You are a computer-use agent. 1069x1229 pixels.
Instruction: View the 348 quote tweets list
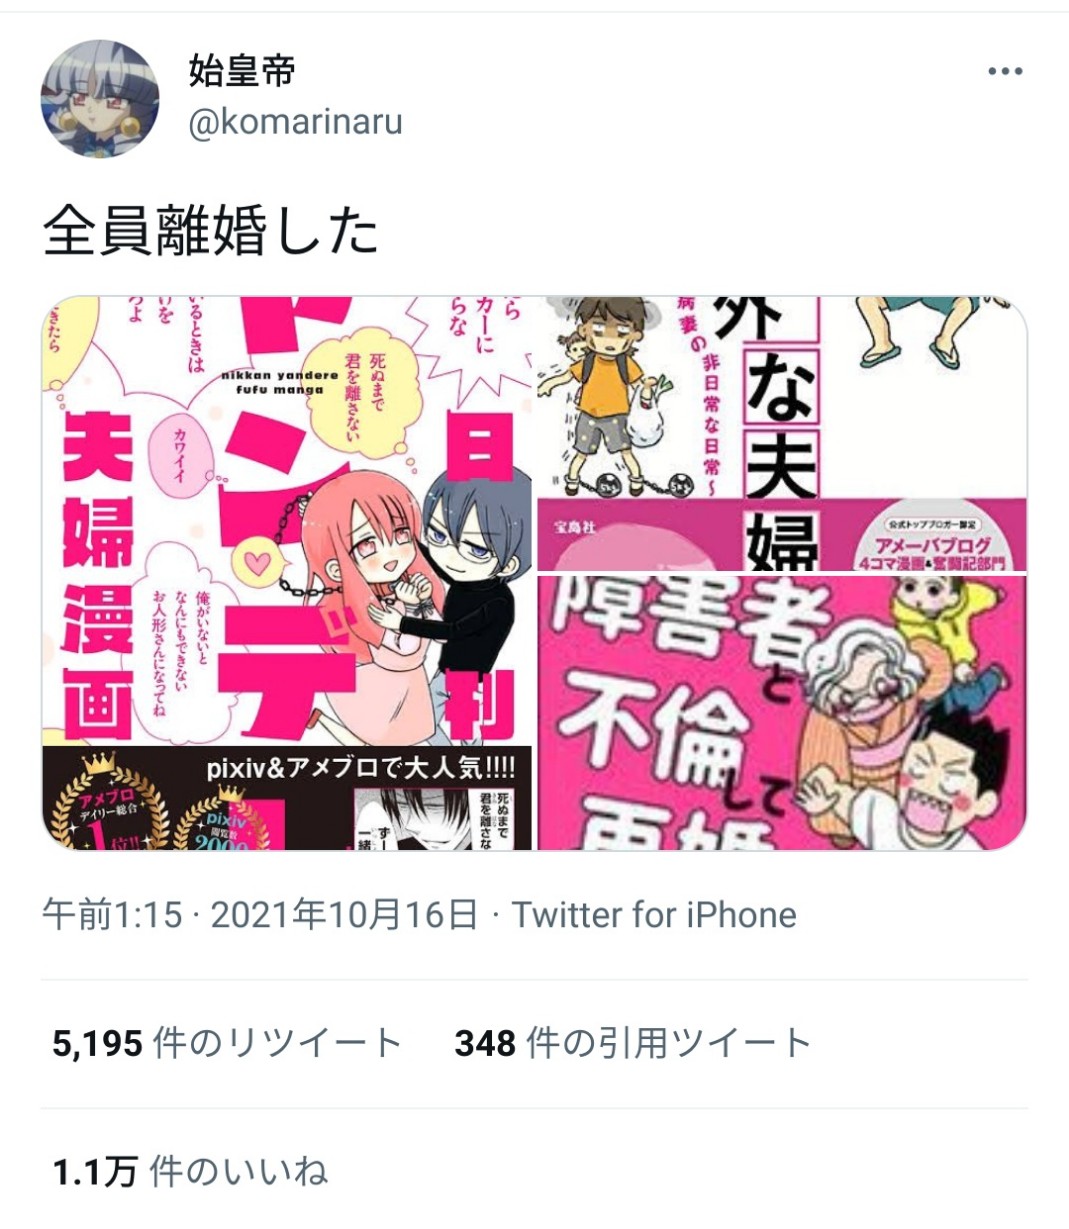pos(633,1043)
